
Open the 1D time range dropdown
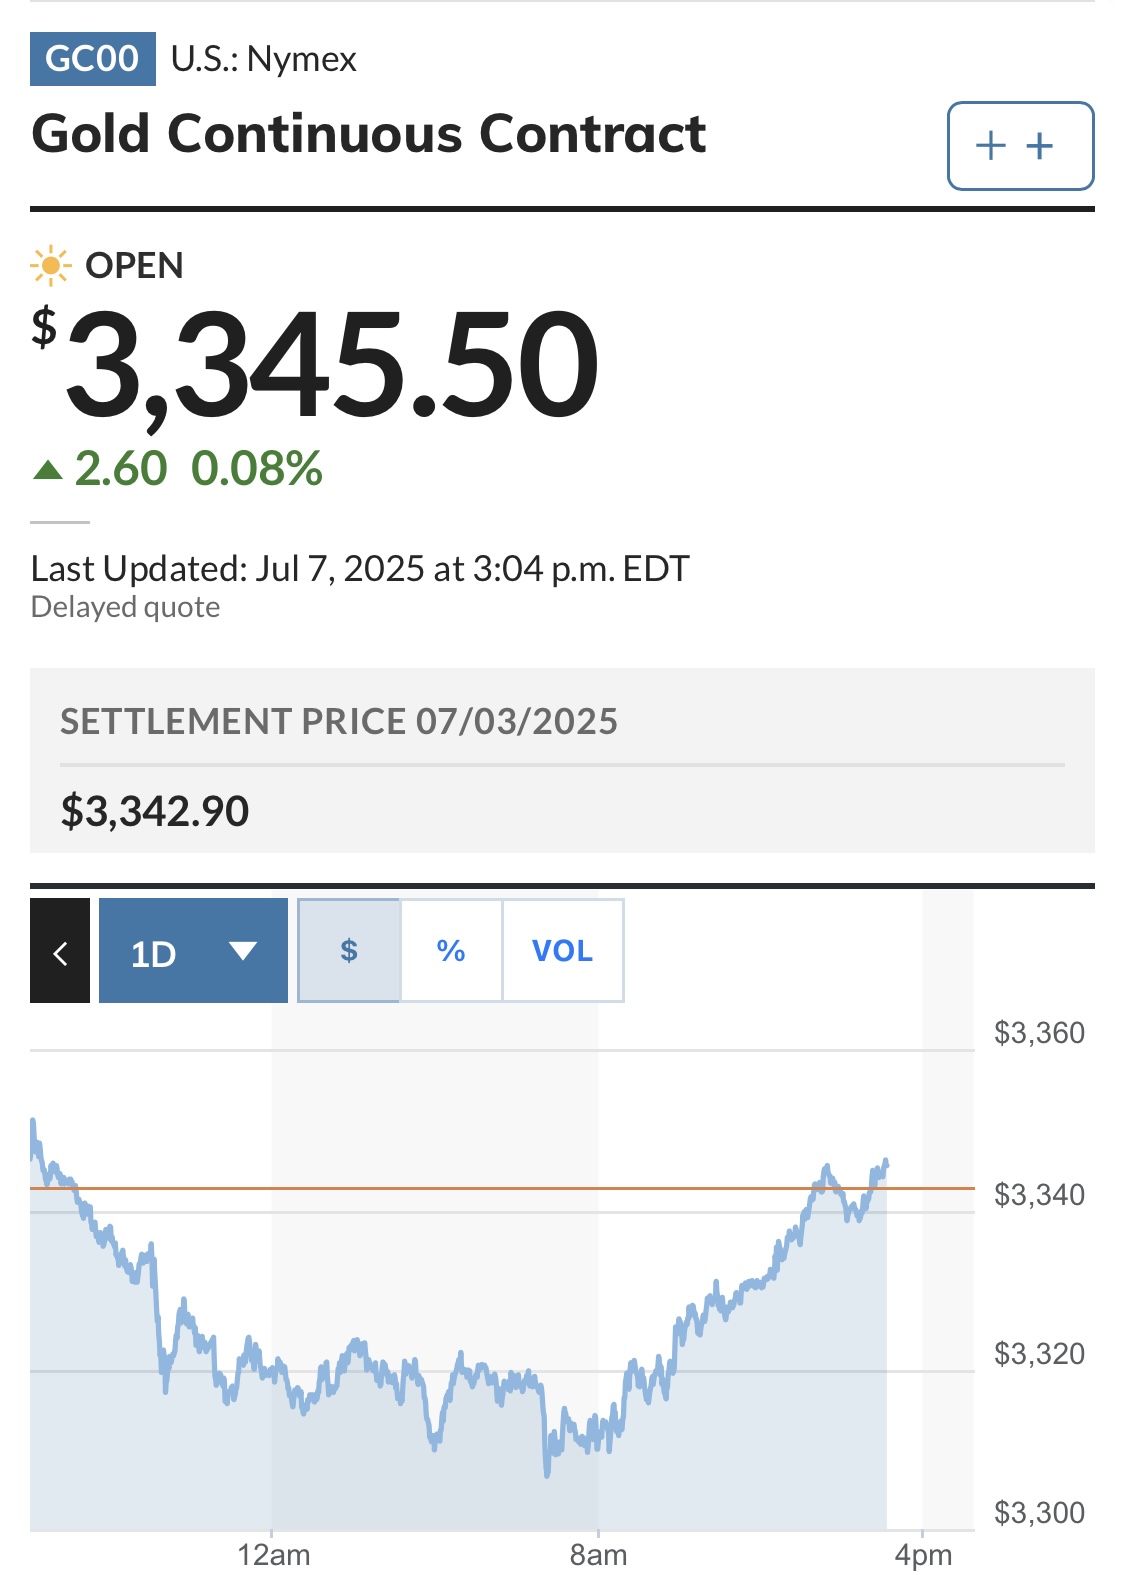(193, 951)
